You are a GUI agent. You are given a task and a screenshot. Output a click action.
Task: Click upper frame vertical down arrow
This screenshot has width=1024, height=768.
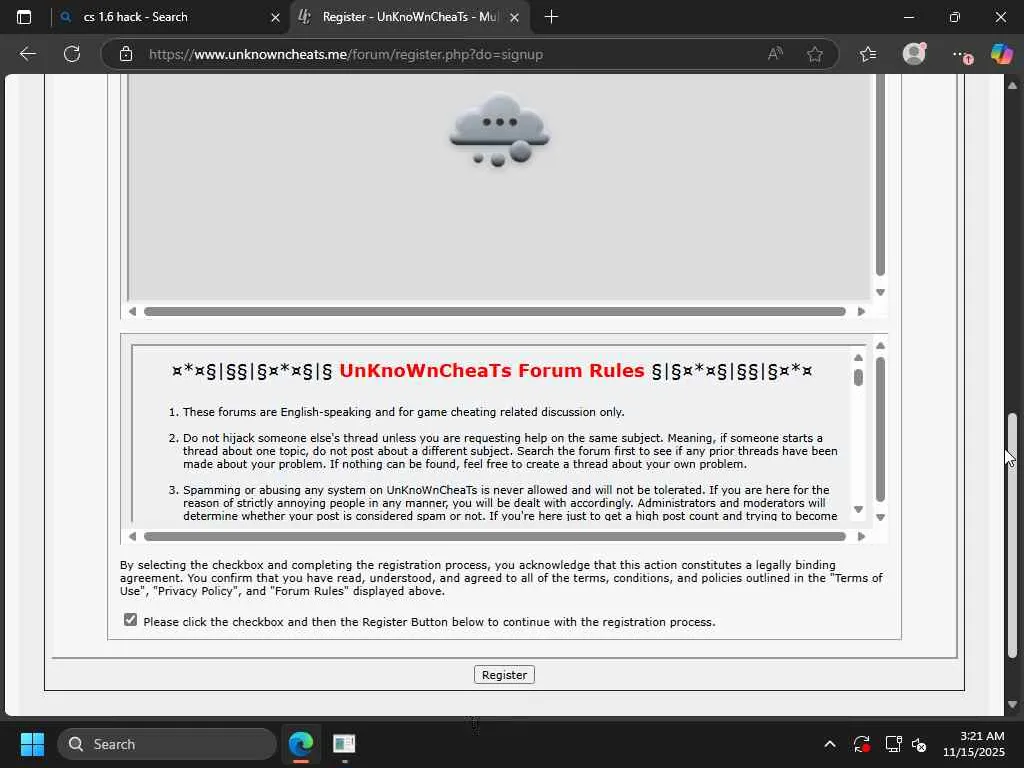(880, 292)
